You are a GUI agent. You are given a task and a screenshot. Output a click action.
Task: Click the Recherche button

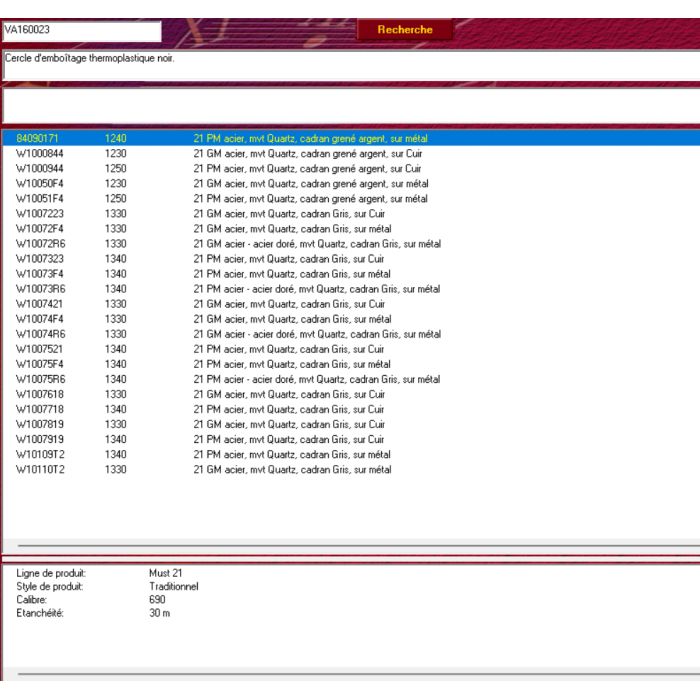coord(404,29)
